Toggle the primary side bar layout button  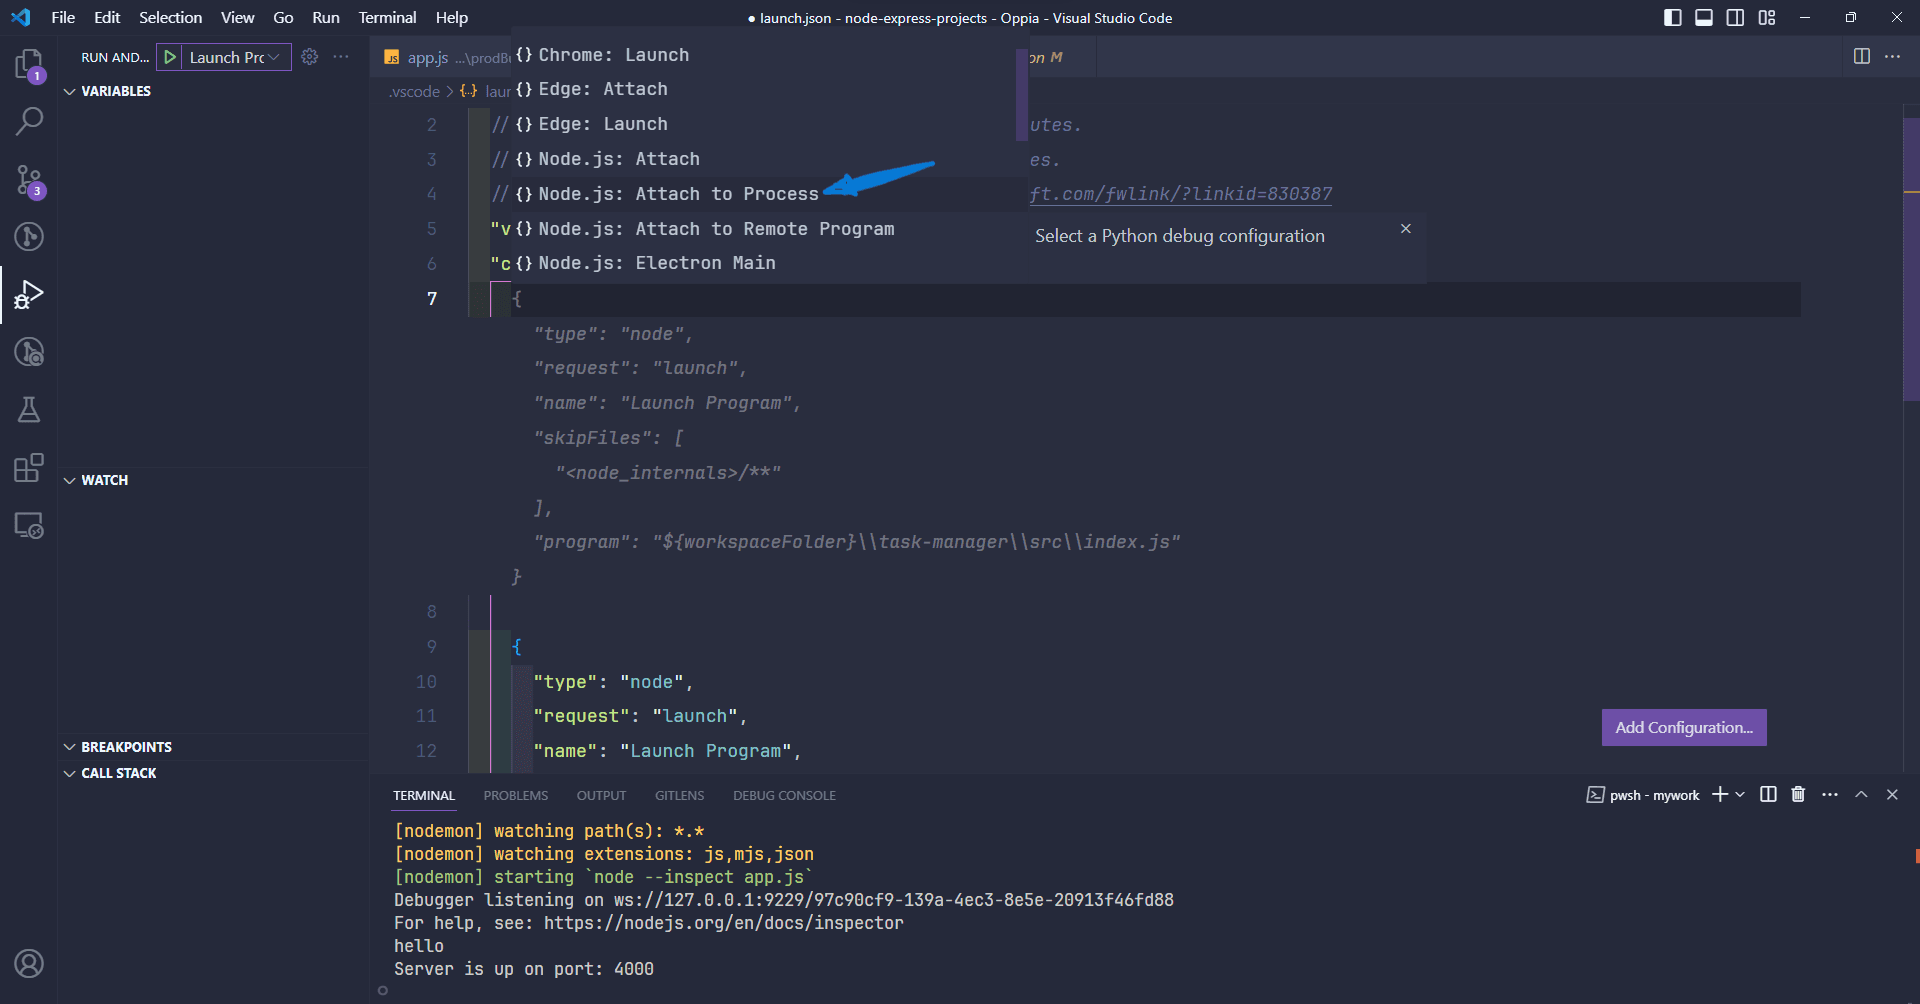1672,17
